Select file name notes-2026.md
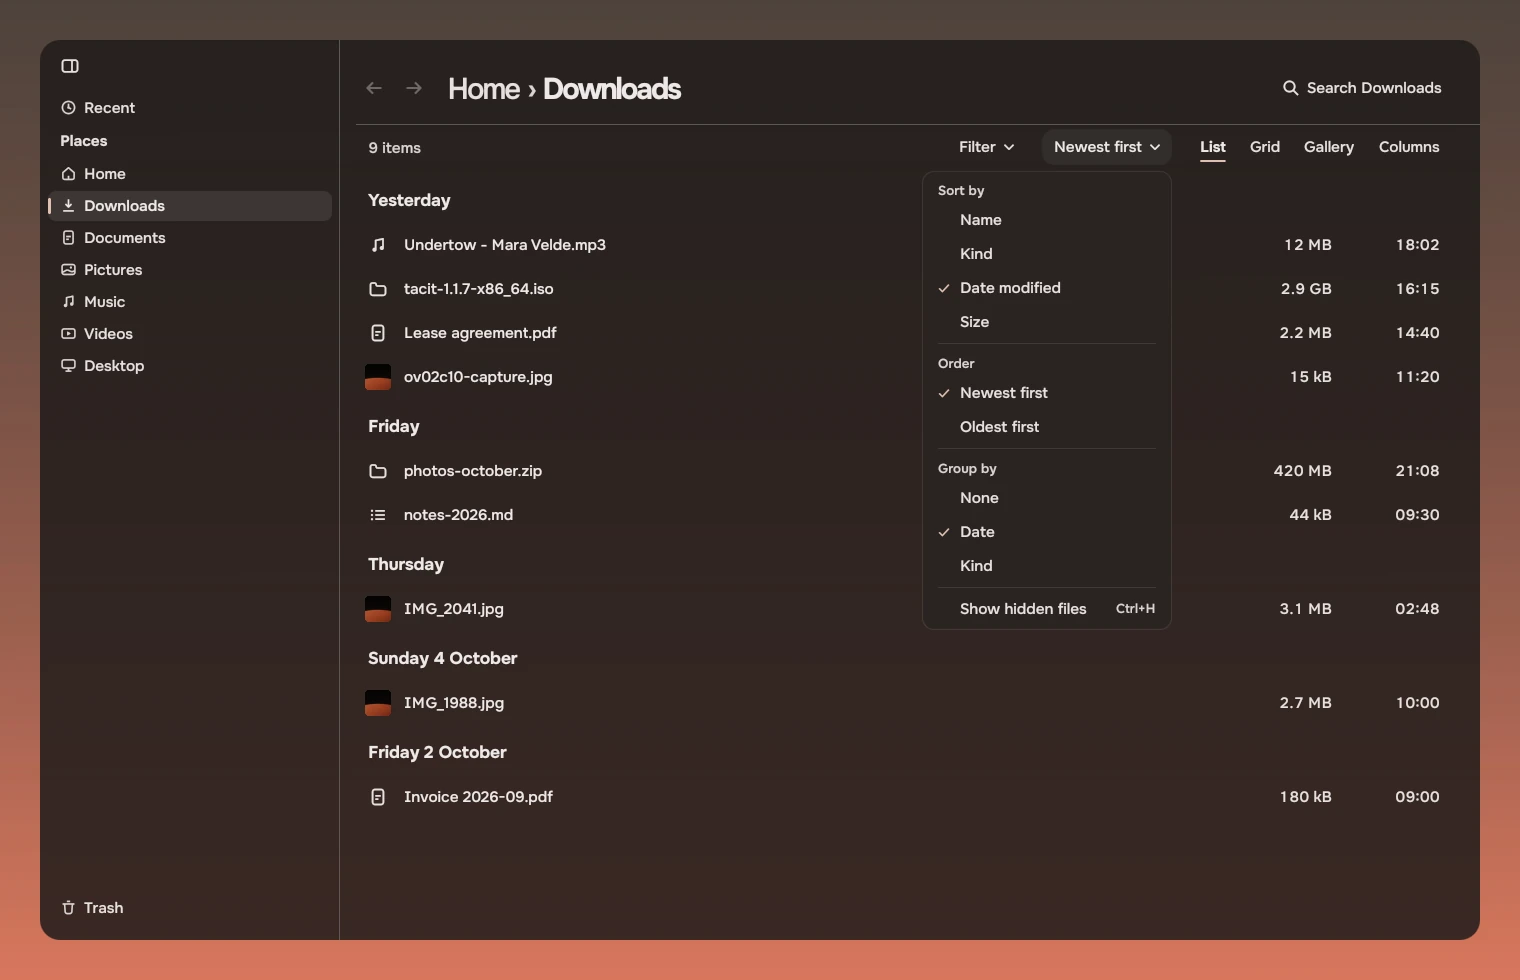 [x=458, y=515]
